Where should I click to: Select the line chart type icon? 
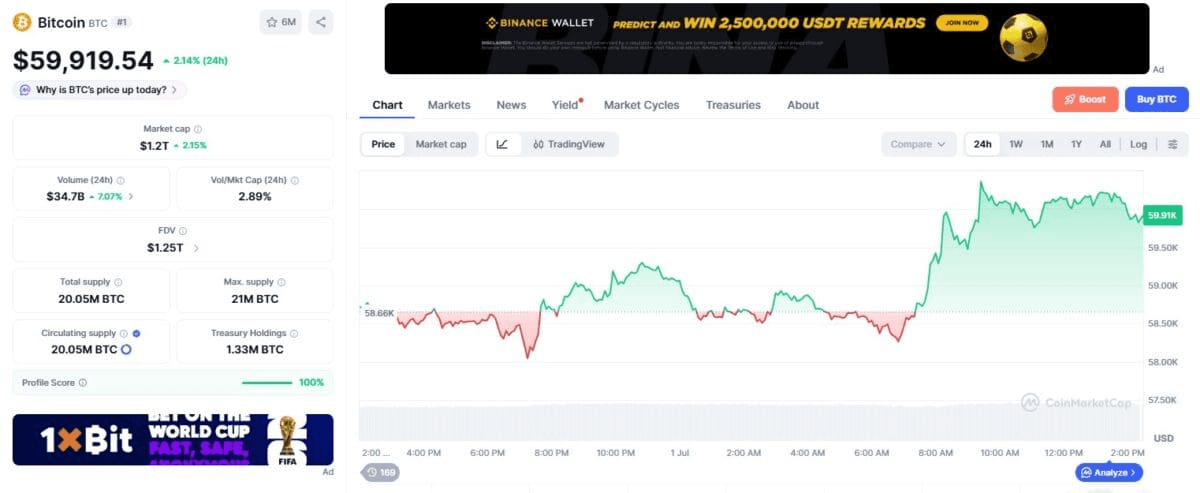(502, 144)
